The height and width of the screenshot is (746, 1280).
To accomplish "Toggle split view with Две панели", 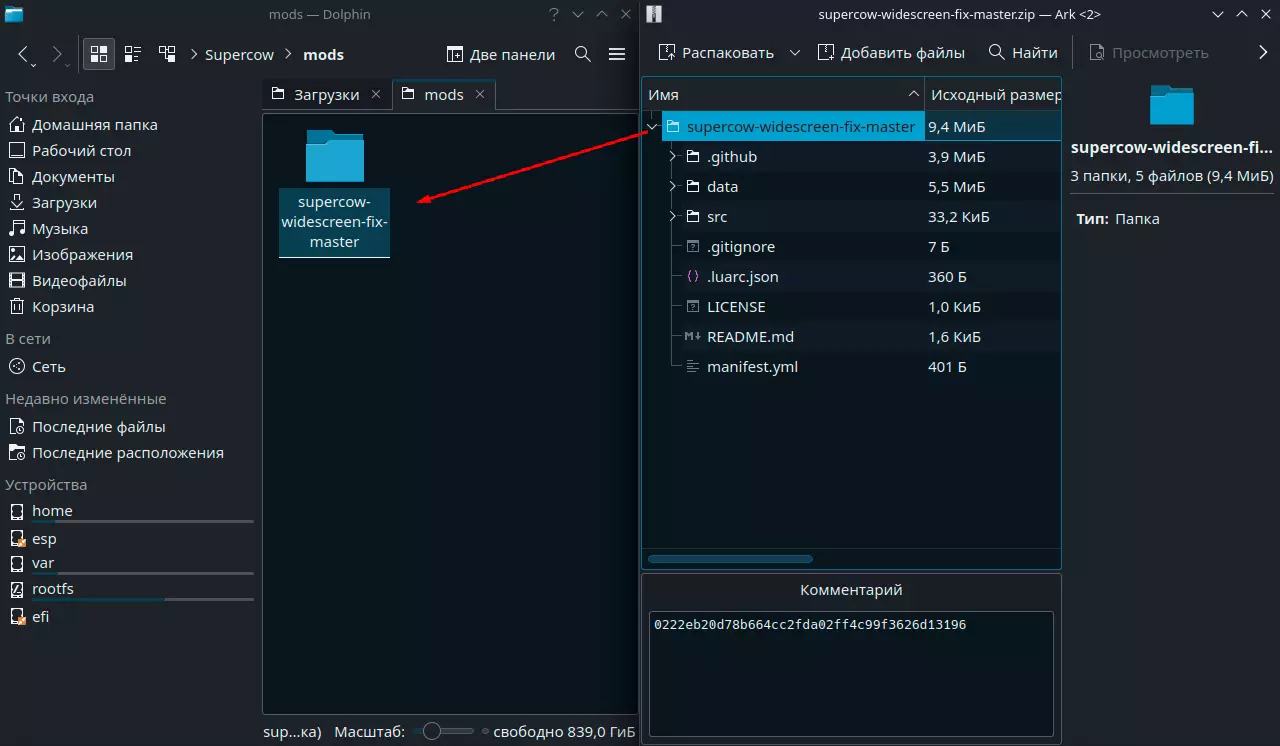I will pos(500,54).
